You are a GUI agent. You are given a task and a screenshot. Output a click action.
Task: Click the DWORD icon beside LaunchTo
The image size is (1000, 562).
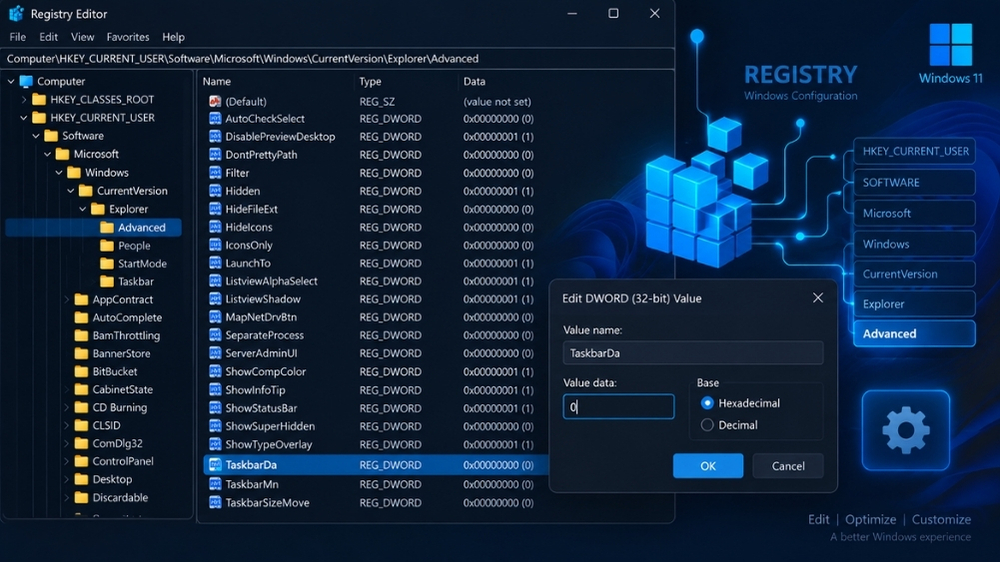(x=215, y=263)
